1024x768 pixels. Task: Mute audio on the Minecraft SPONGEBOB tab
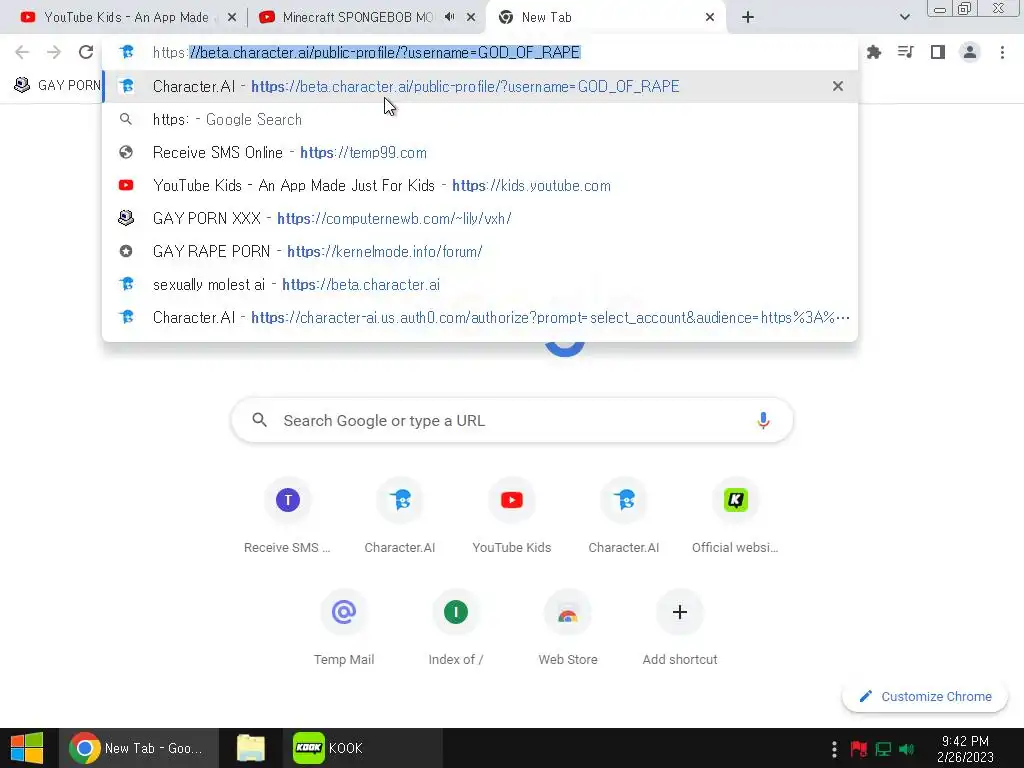point(449,17)
